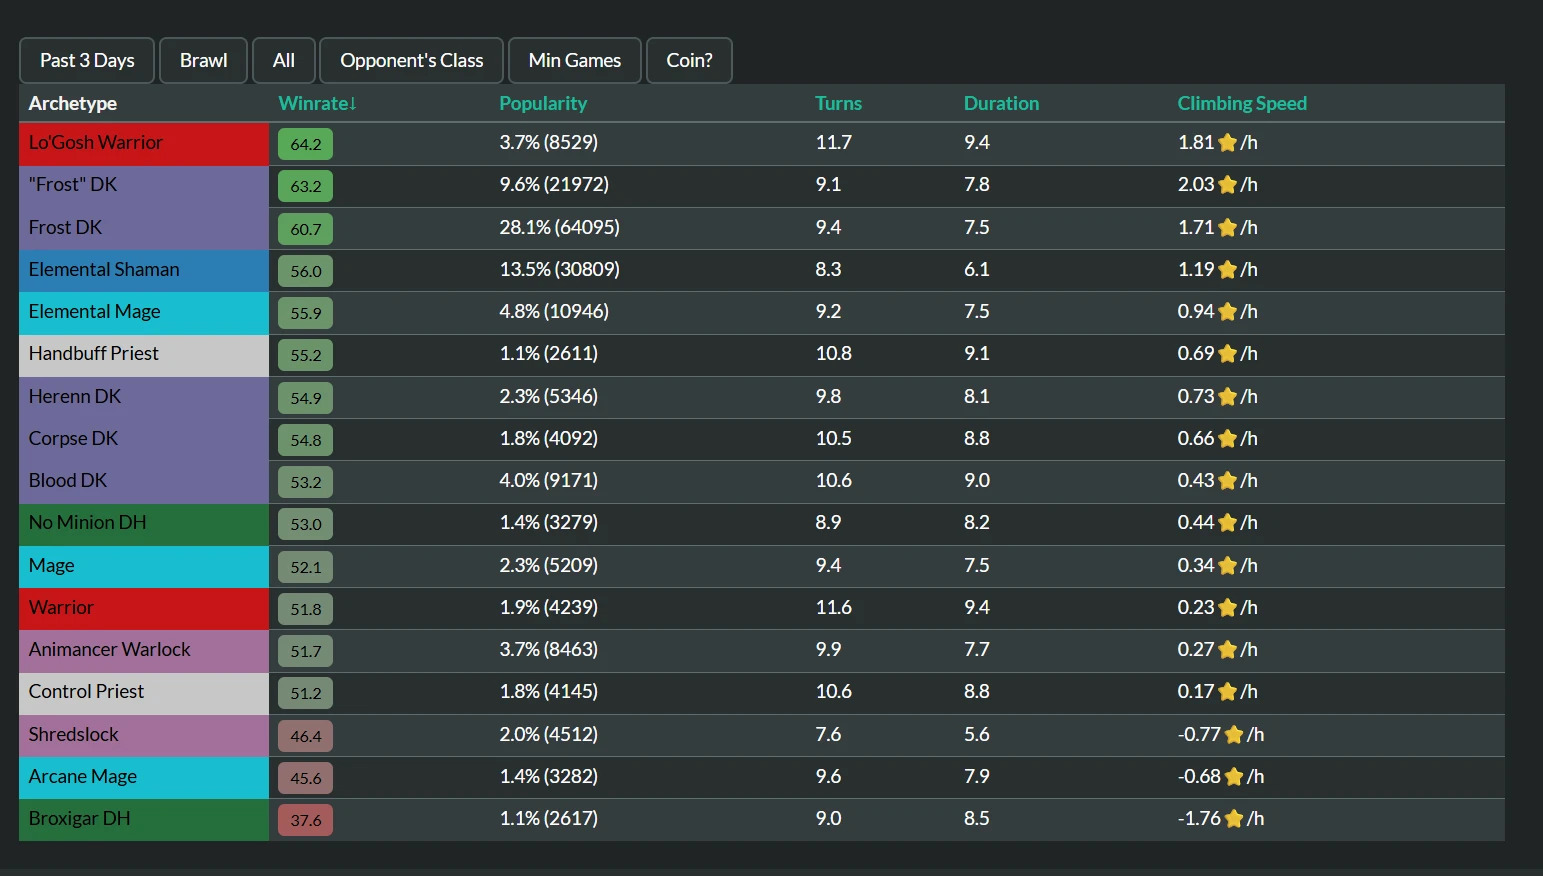Click the star icon in Animancer Warlock row

pos(1227,650)
